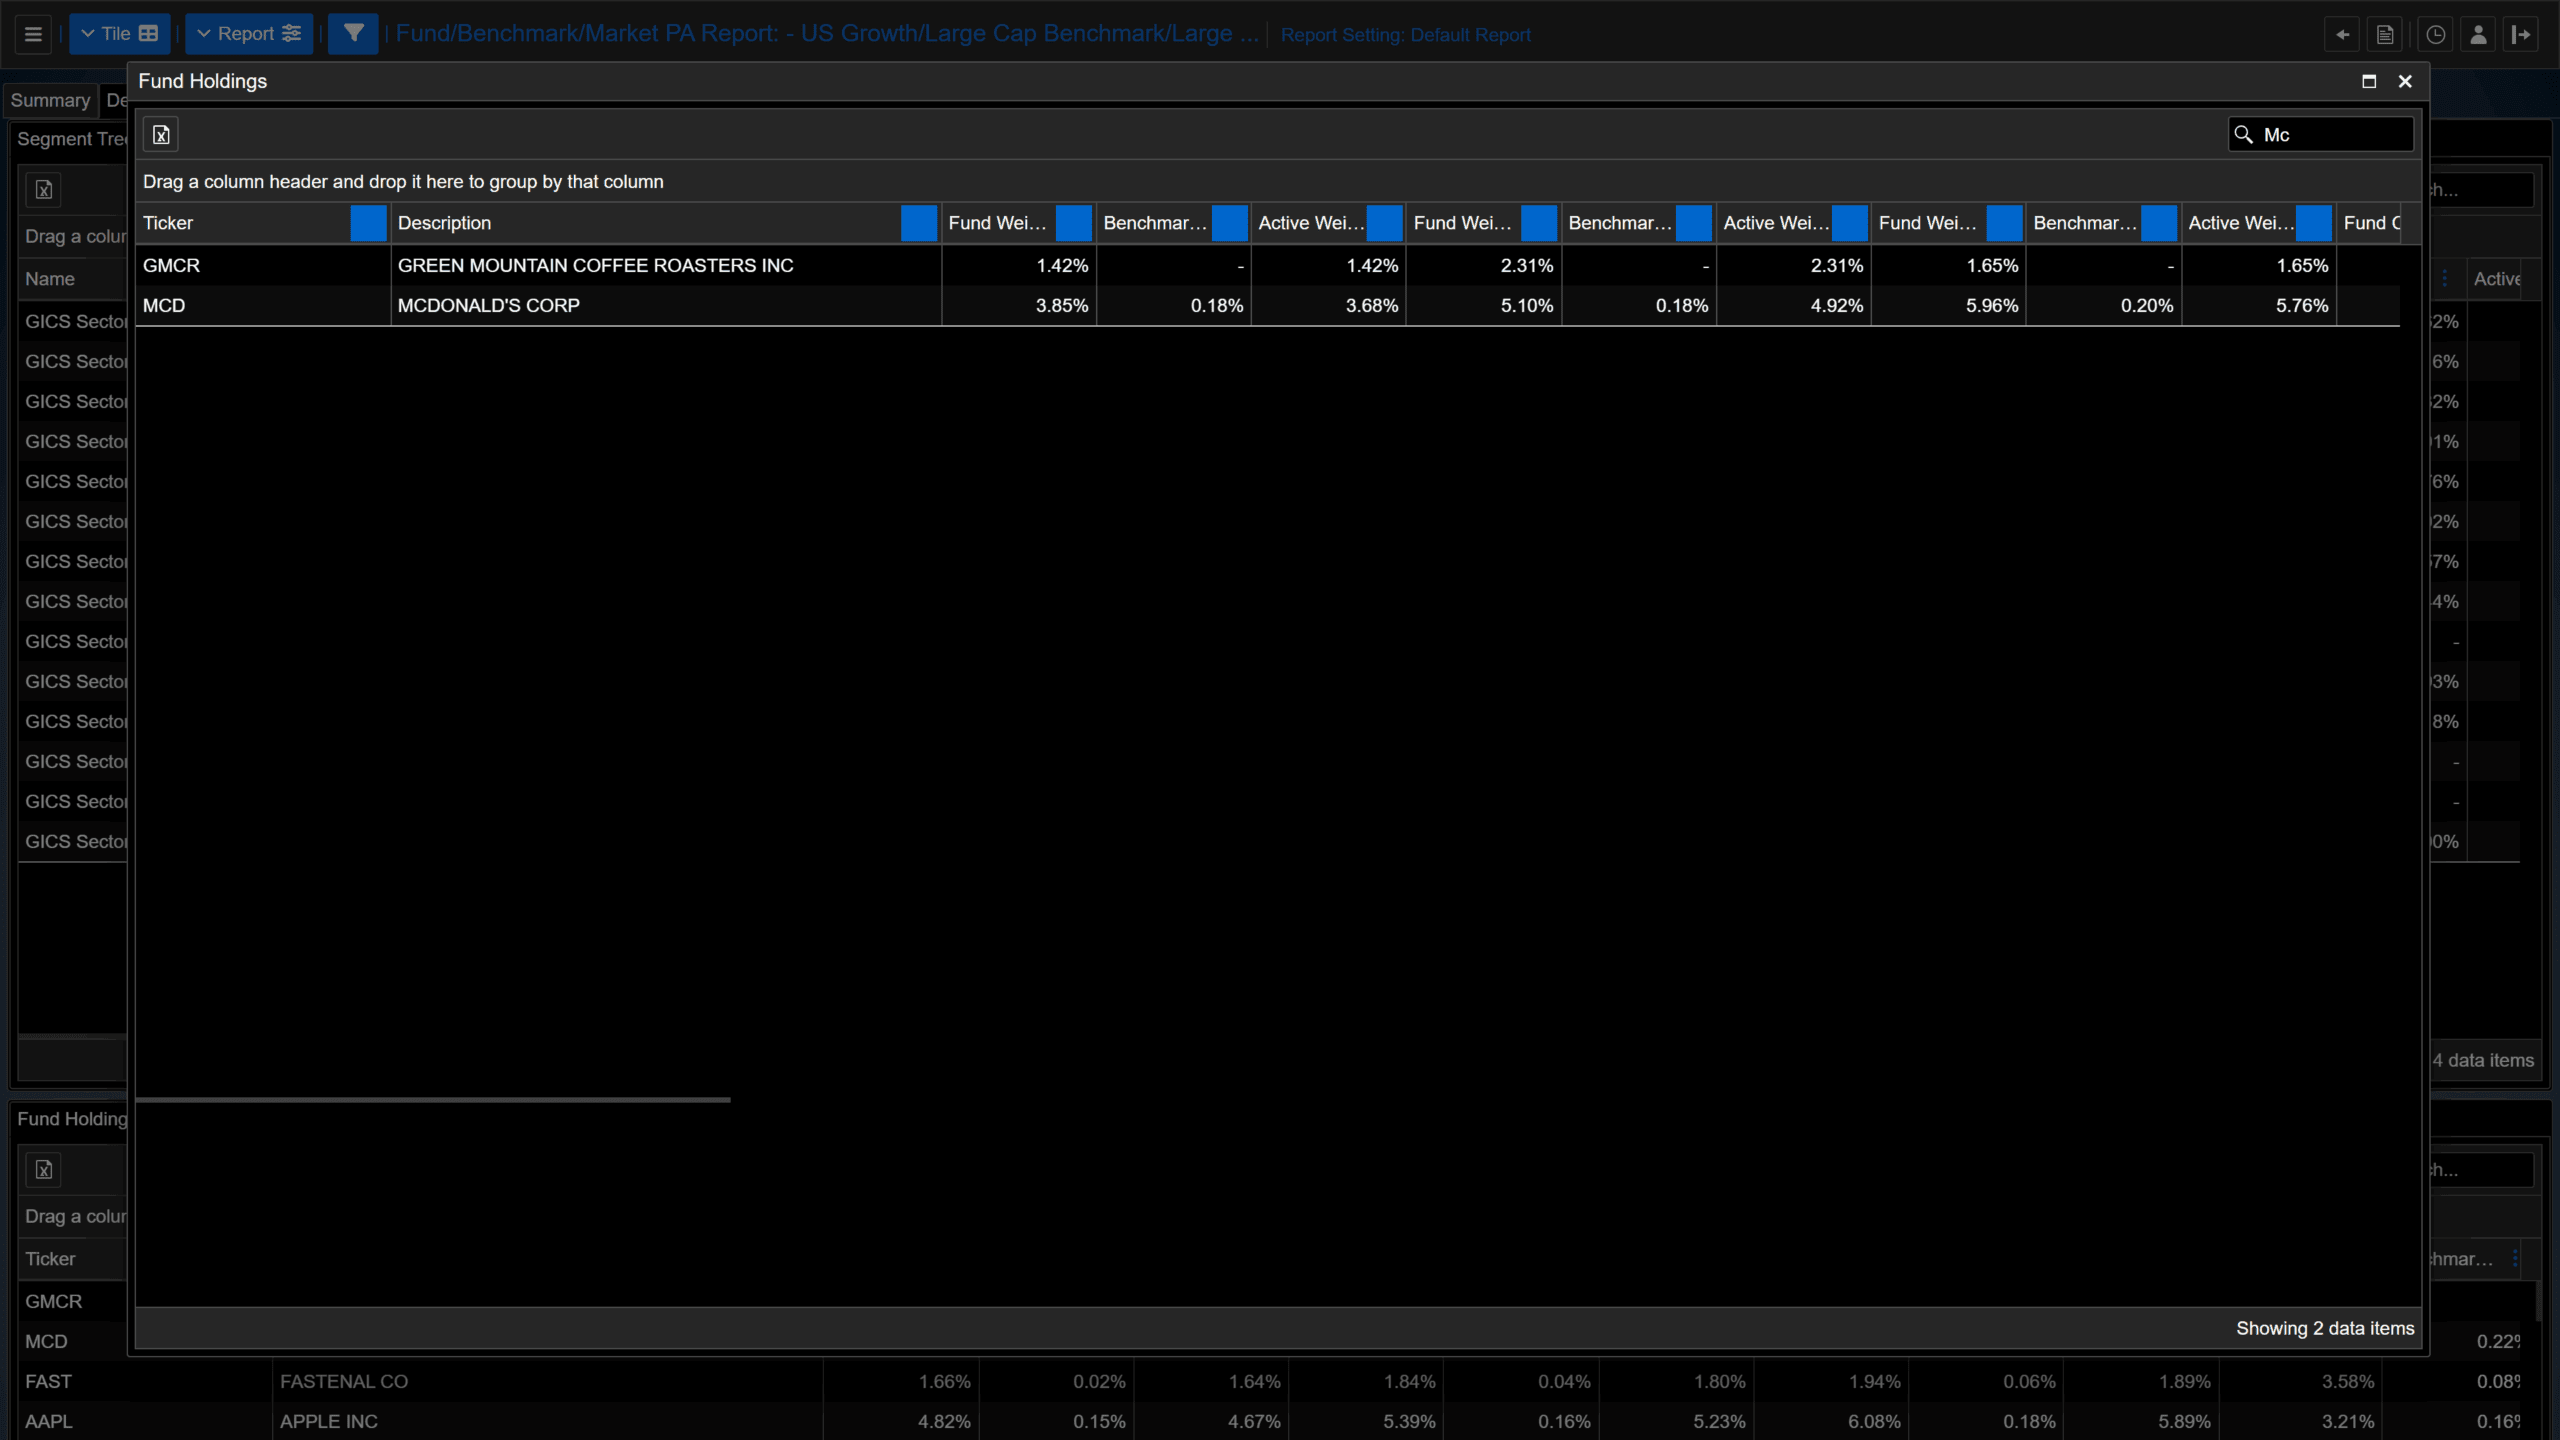Focus the search field containing Mc
2560x1440 pixels.
[x=2321, y=135]
